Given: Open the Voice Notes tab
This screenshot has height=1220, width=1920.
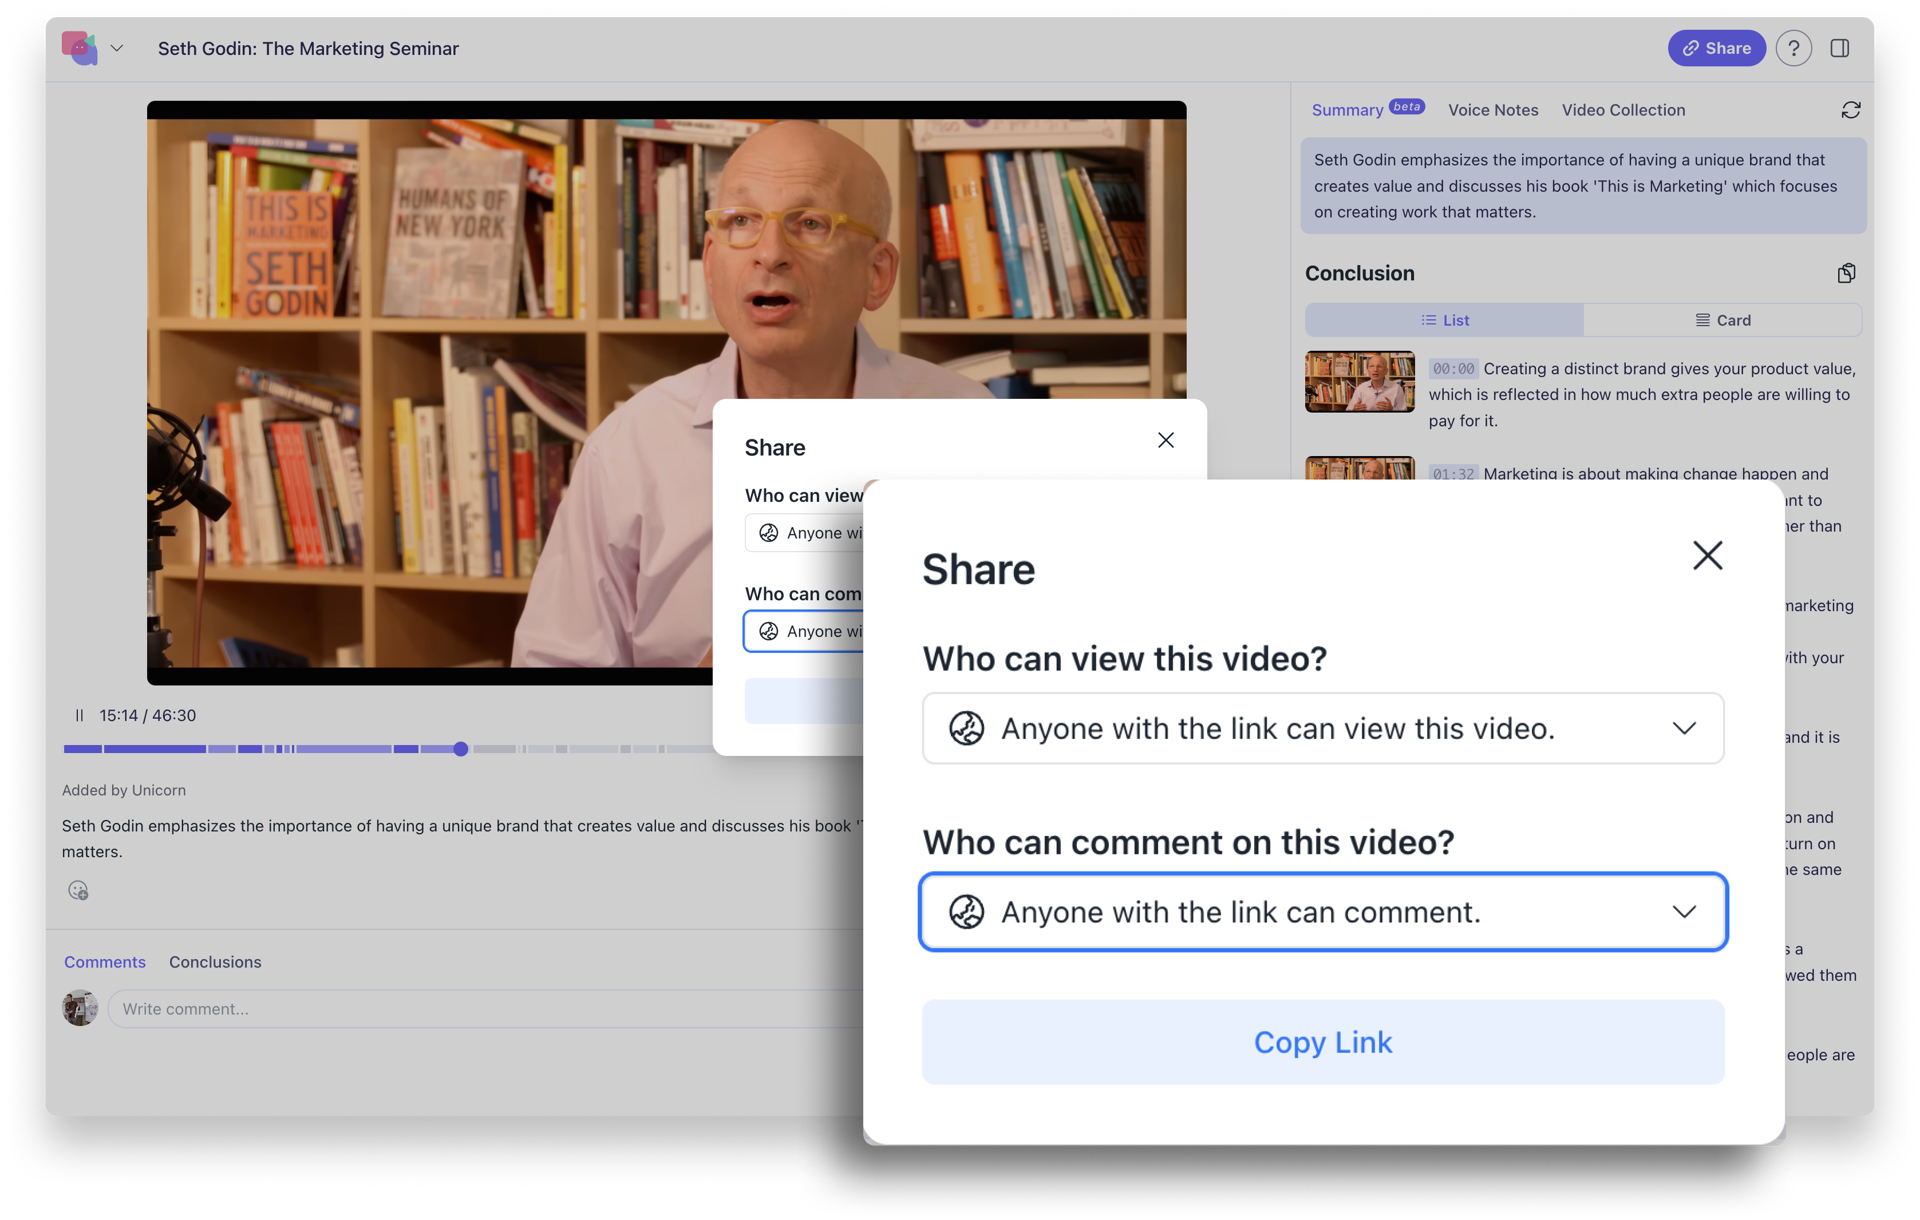Looking at the screenshot, I should pyautogui.click(x=1493, y=110).
